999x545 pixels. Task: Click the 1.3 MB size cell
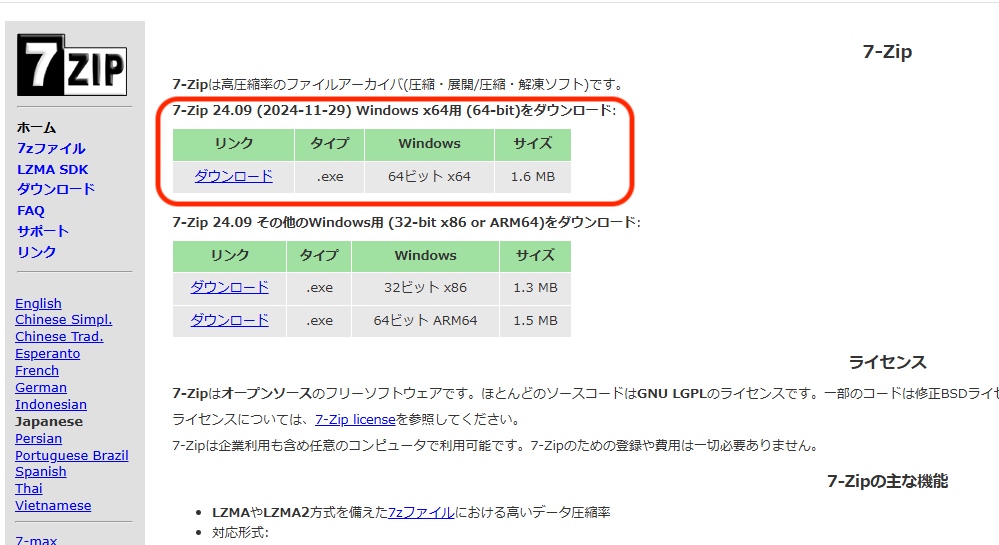pos(535,287)
